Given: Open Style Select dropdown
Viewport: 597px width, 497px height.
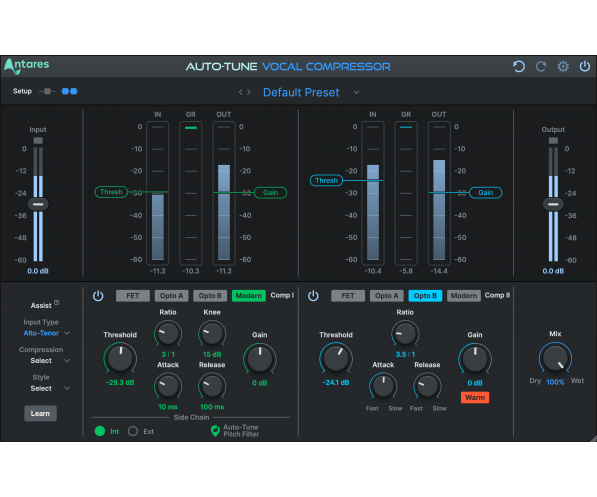Looking at the screenshot, I should click(50, 388).
